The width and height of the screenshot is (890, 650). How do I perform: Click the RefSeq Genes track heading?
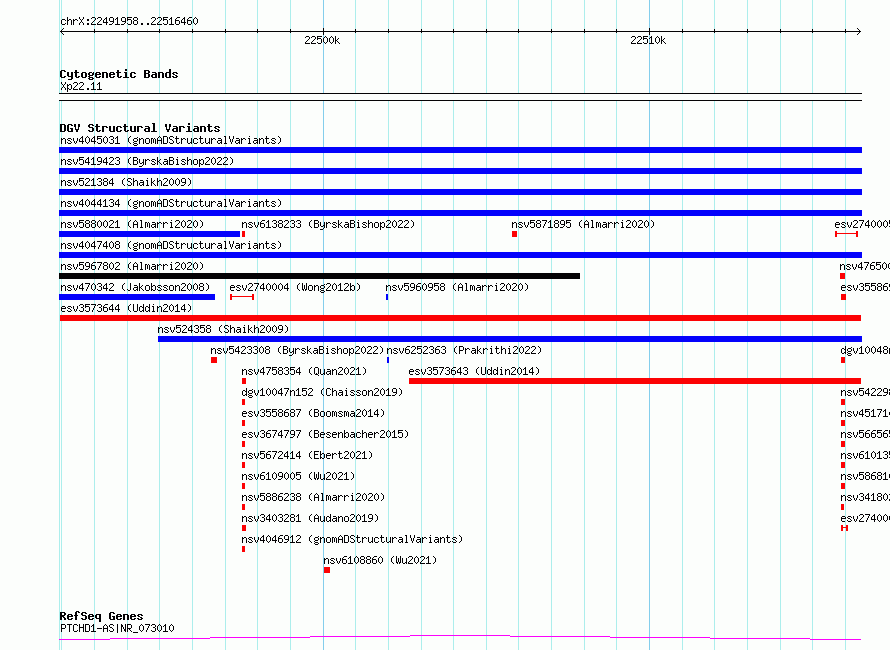[x=102, y=616]
